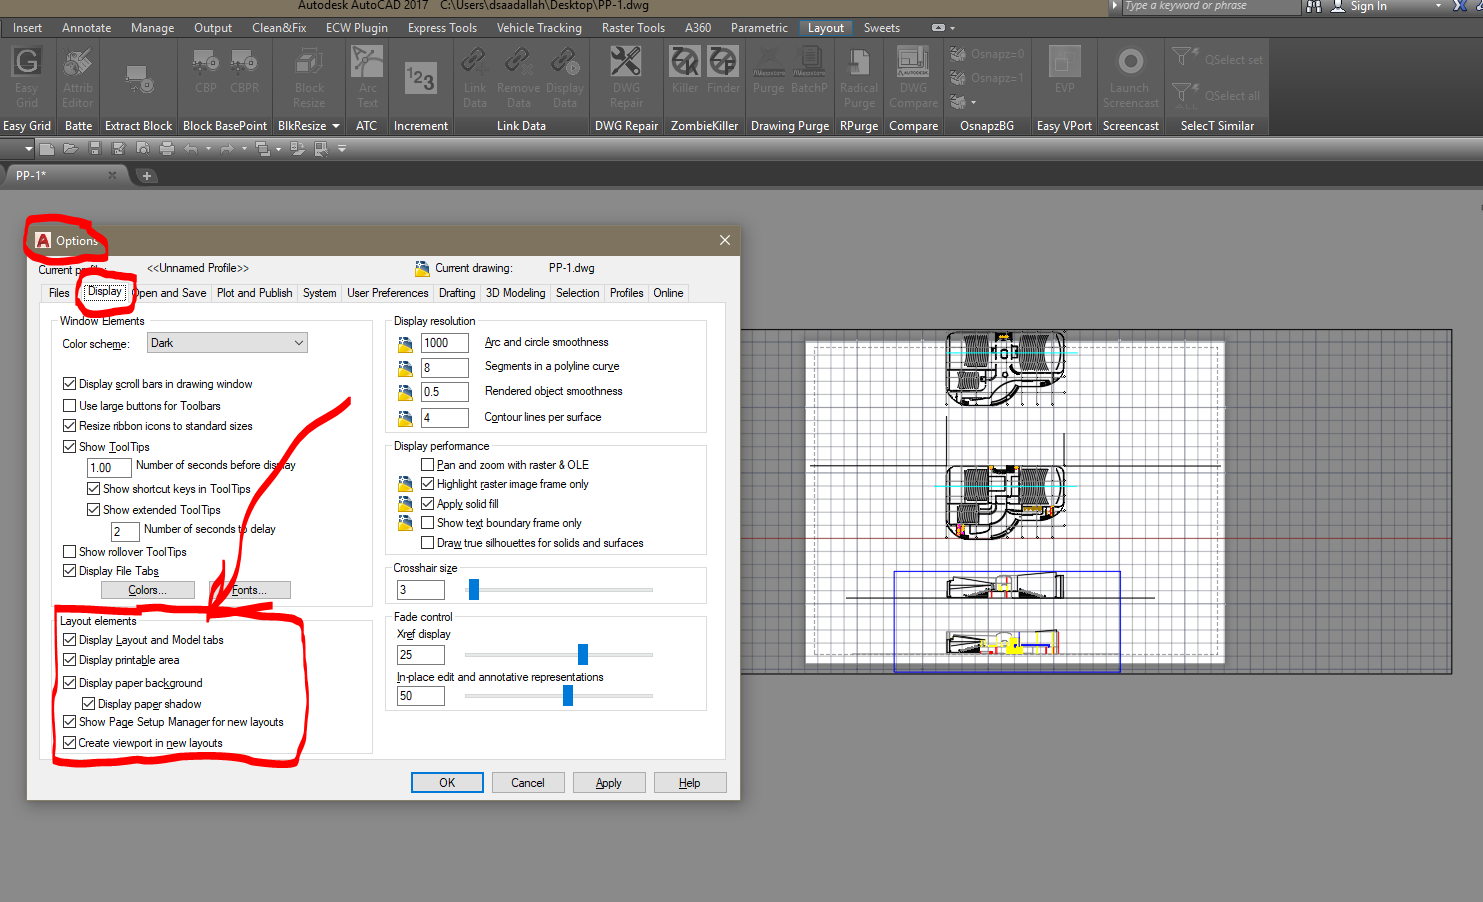The width and height of the screenshot is (1483, 902).
Task: Uncheck Apply solid fill
Action: pos(427,504)
